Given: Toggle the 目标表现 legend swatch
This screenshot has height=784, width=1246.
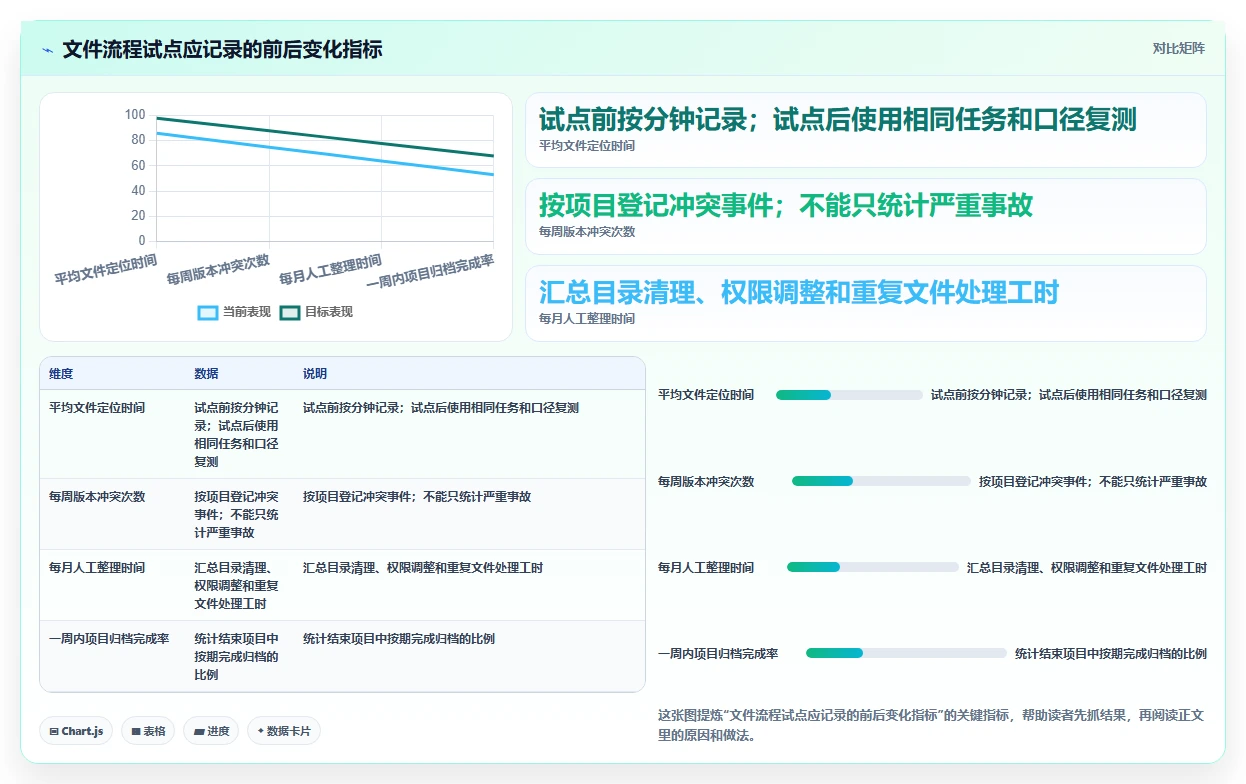Looking at the screenshot, I should click(x=290, y=312).
